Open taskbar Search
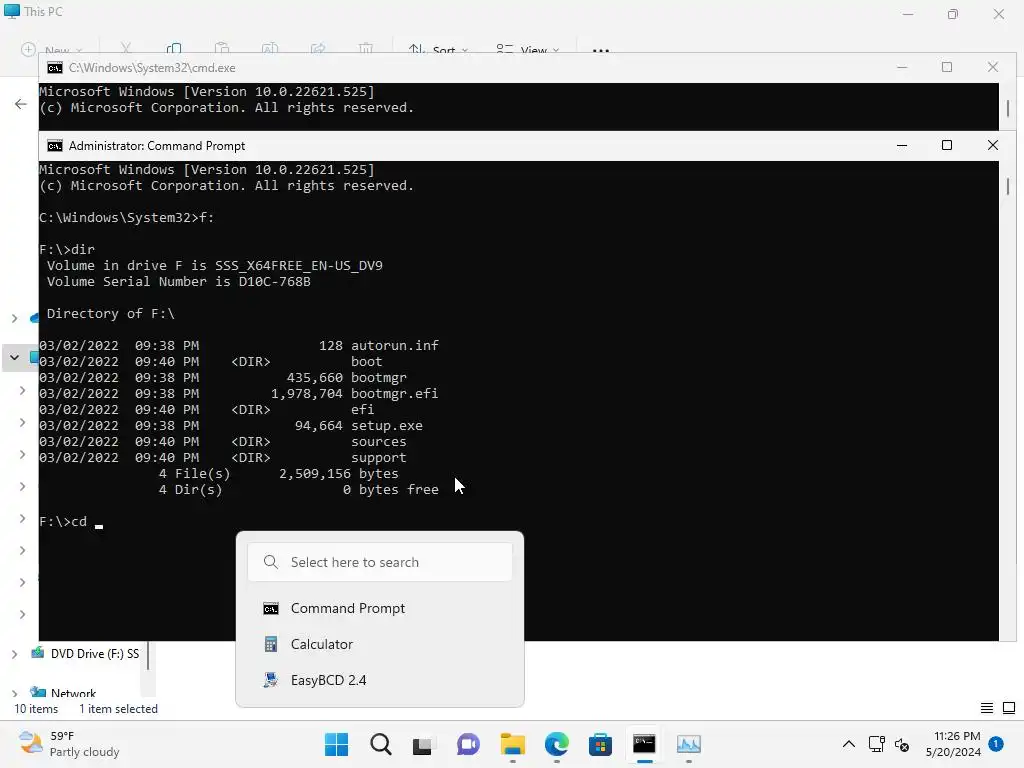1024x768 pixels. (x=381, y=744)
